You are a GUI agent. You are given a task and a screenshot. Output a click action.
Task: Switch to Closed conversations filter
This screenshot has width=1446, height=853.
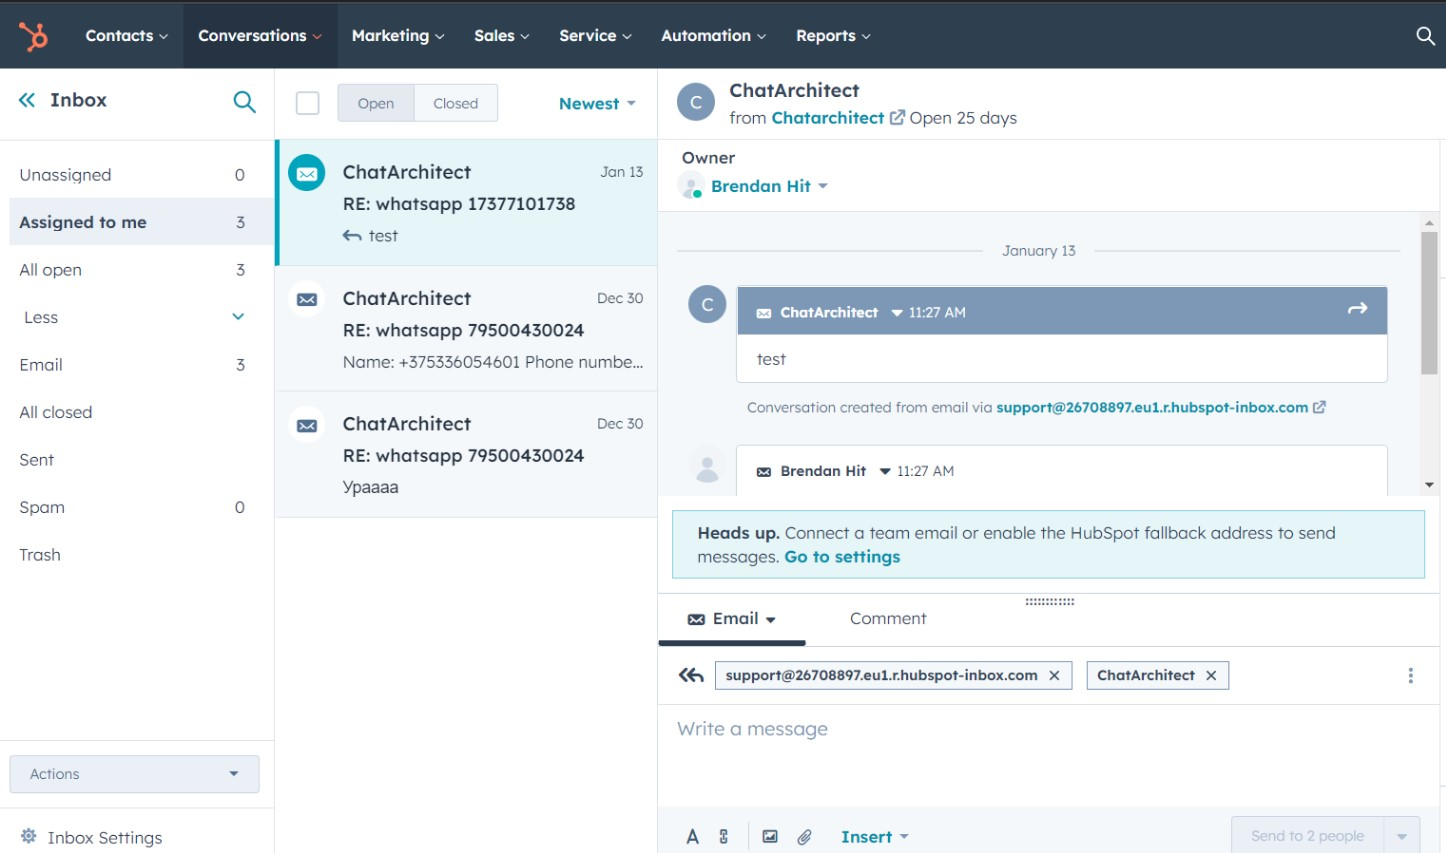coord(455,103)
